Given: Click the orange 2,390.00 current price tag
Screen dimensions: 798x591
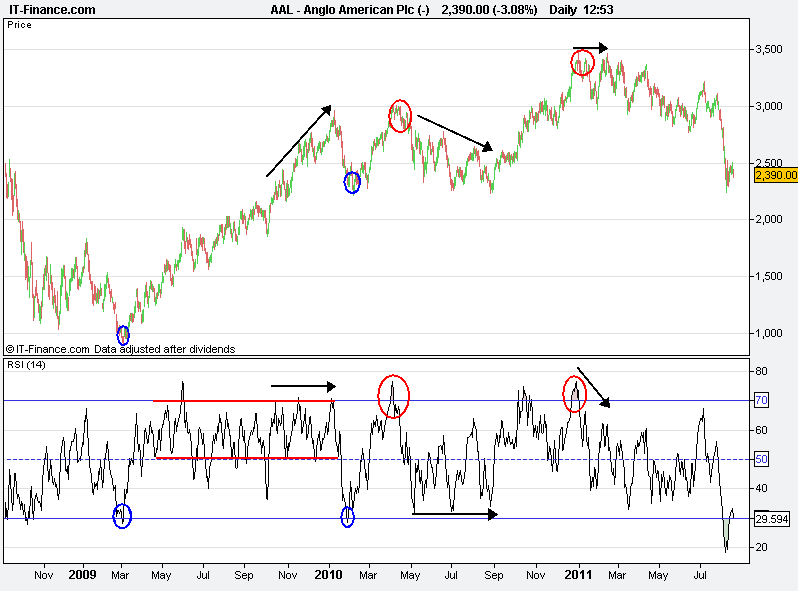Looking at the screenshot, I should (775, 175).
